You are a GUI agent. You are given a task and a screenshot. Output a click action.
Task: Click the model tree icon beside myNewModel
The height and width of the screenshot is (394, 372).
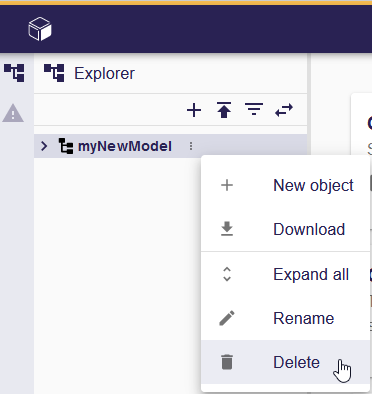pyautogui.click(x=66, y=146)
